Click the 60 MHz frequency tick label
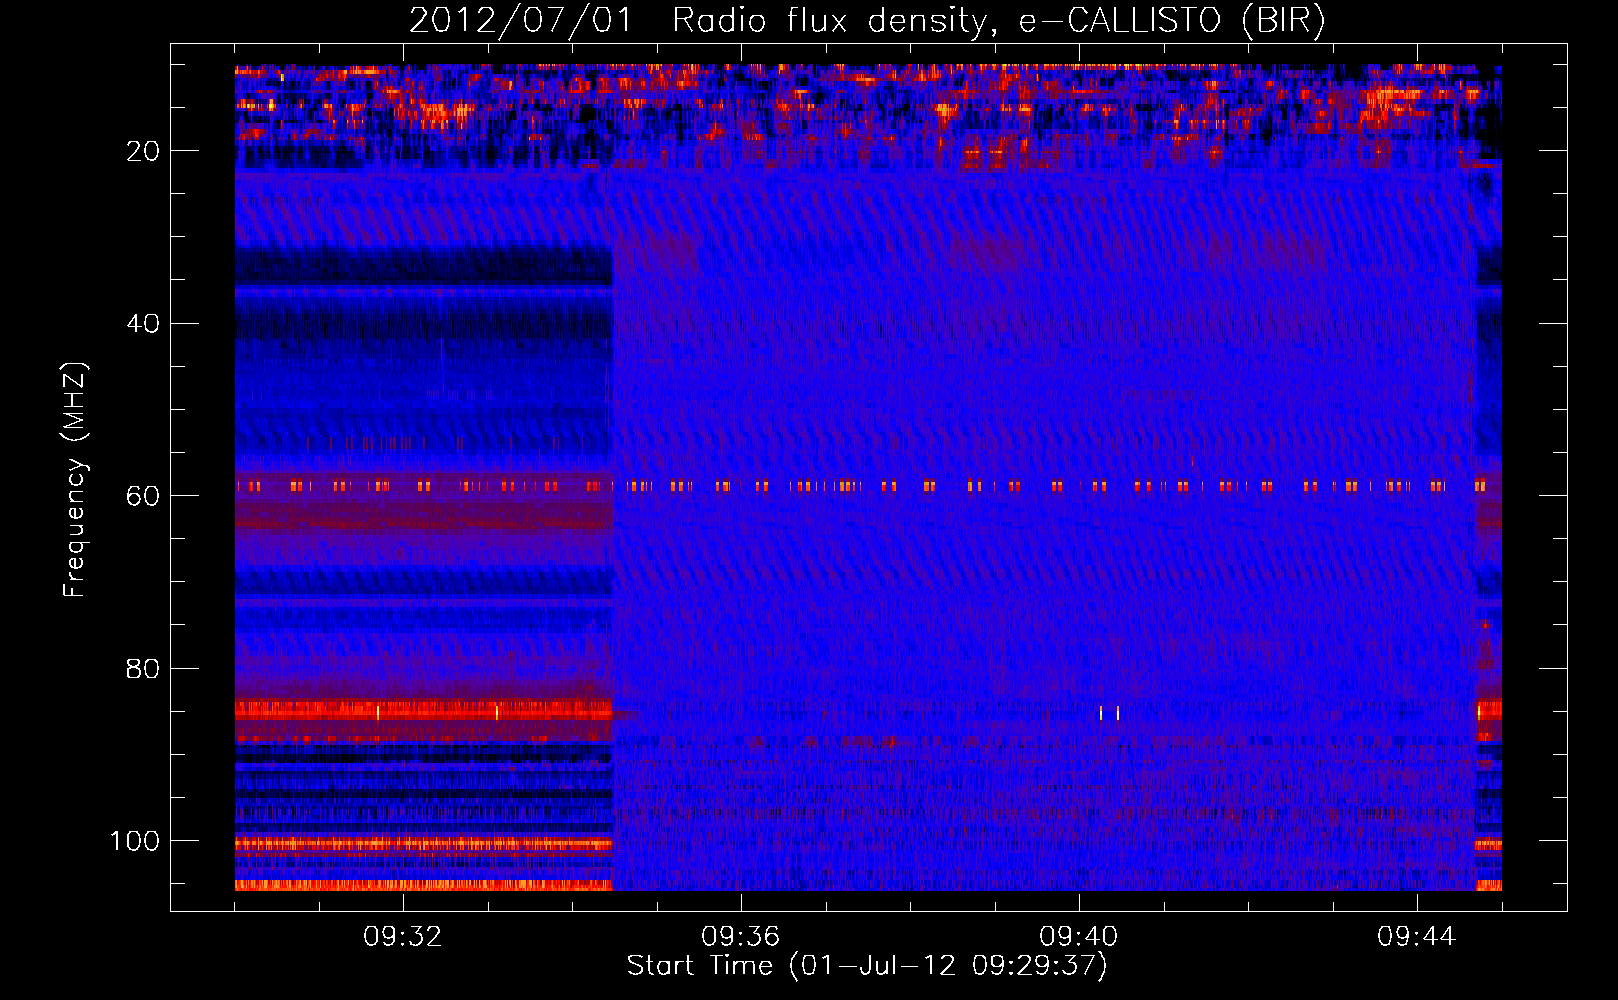The image size is (1618, 1000). coord(144,496)
